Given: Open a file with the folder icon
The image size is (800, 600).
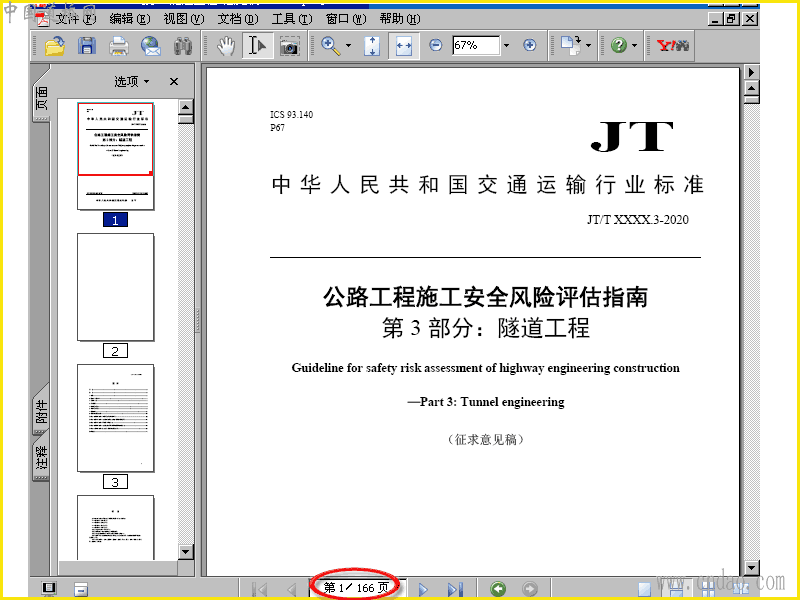Looking at the screenshot, I should coord(55,46).
